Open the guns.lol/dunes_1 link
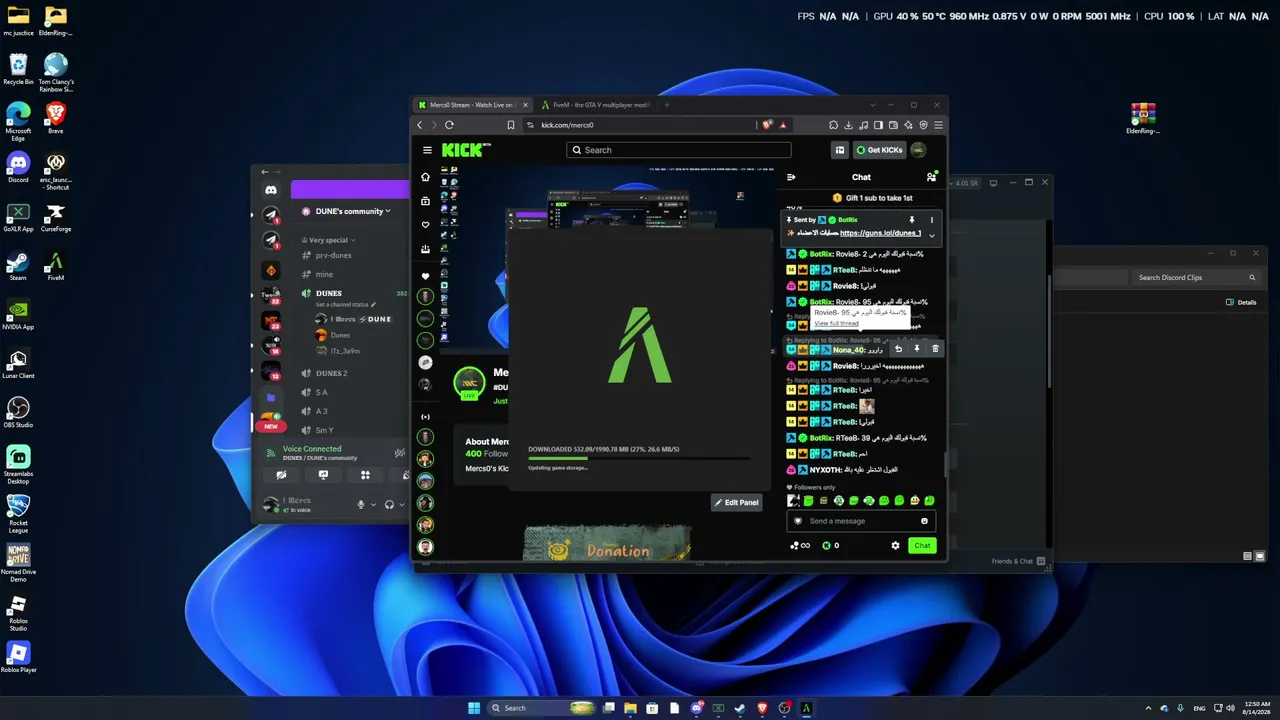Viewport: 1280px width, 720px height. click(880, 233)
